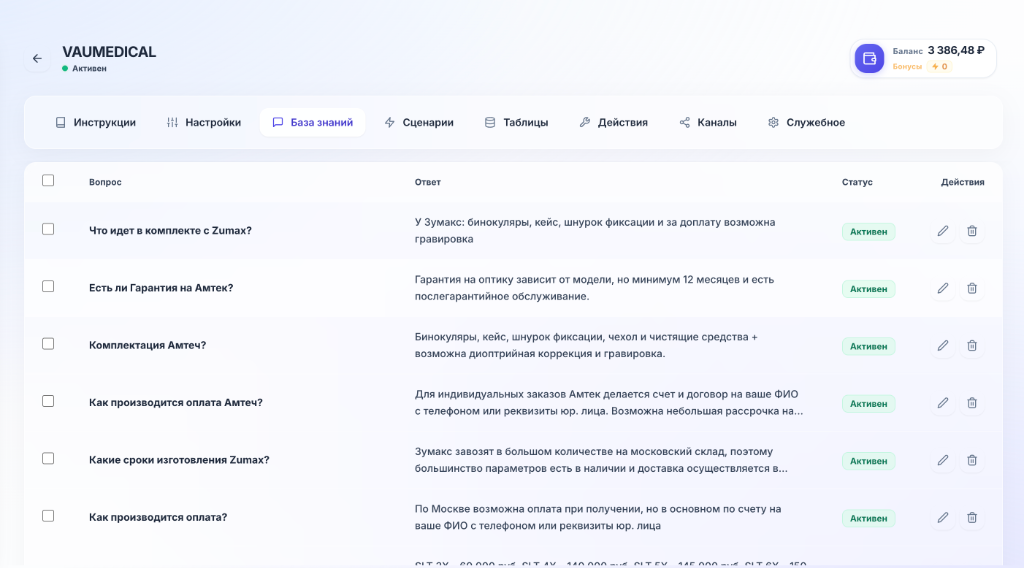Edit the 'Есть ли Гарантия на Амтек?' entry
The height and width of the screenshot is (568, 1024).
(x=943, y=289)
